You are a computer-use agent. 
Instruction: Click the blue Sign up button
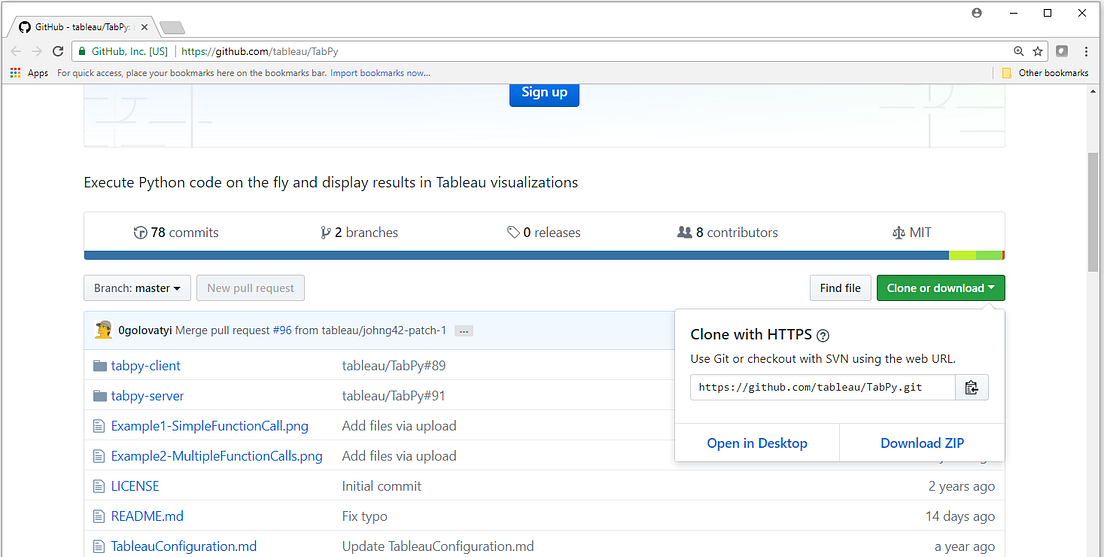pyautogui.click(x=544, y=93)
